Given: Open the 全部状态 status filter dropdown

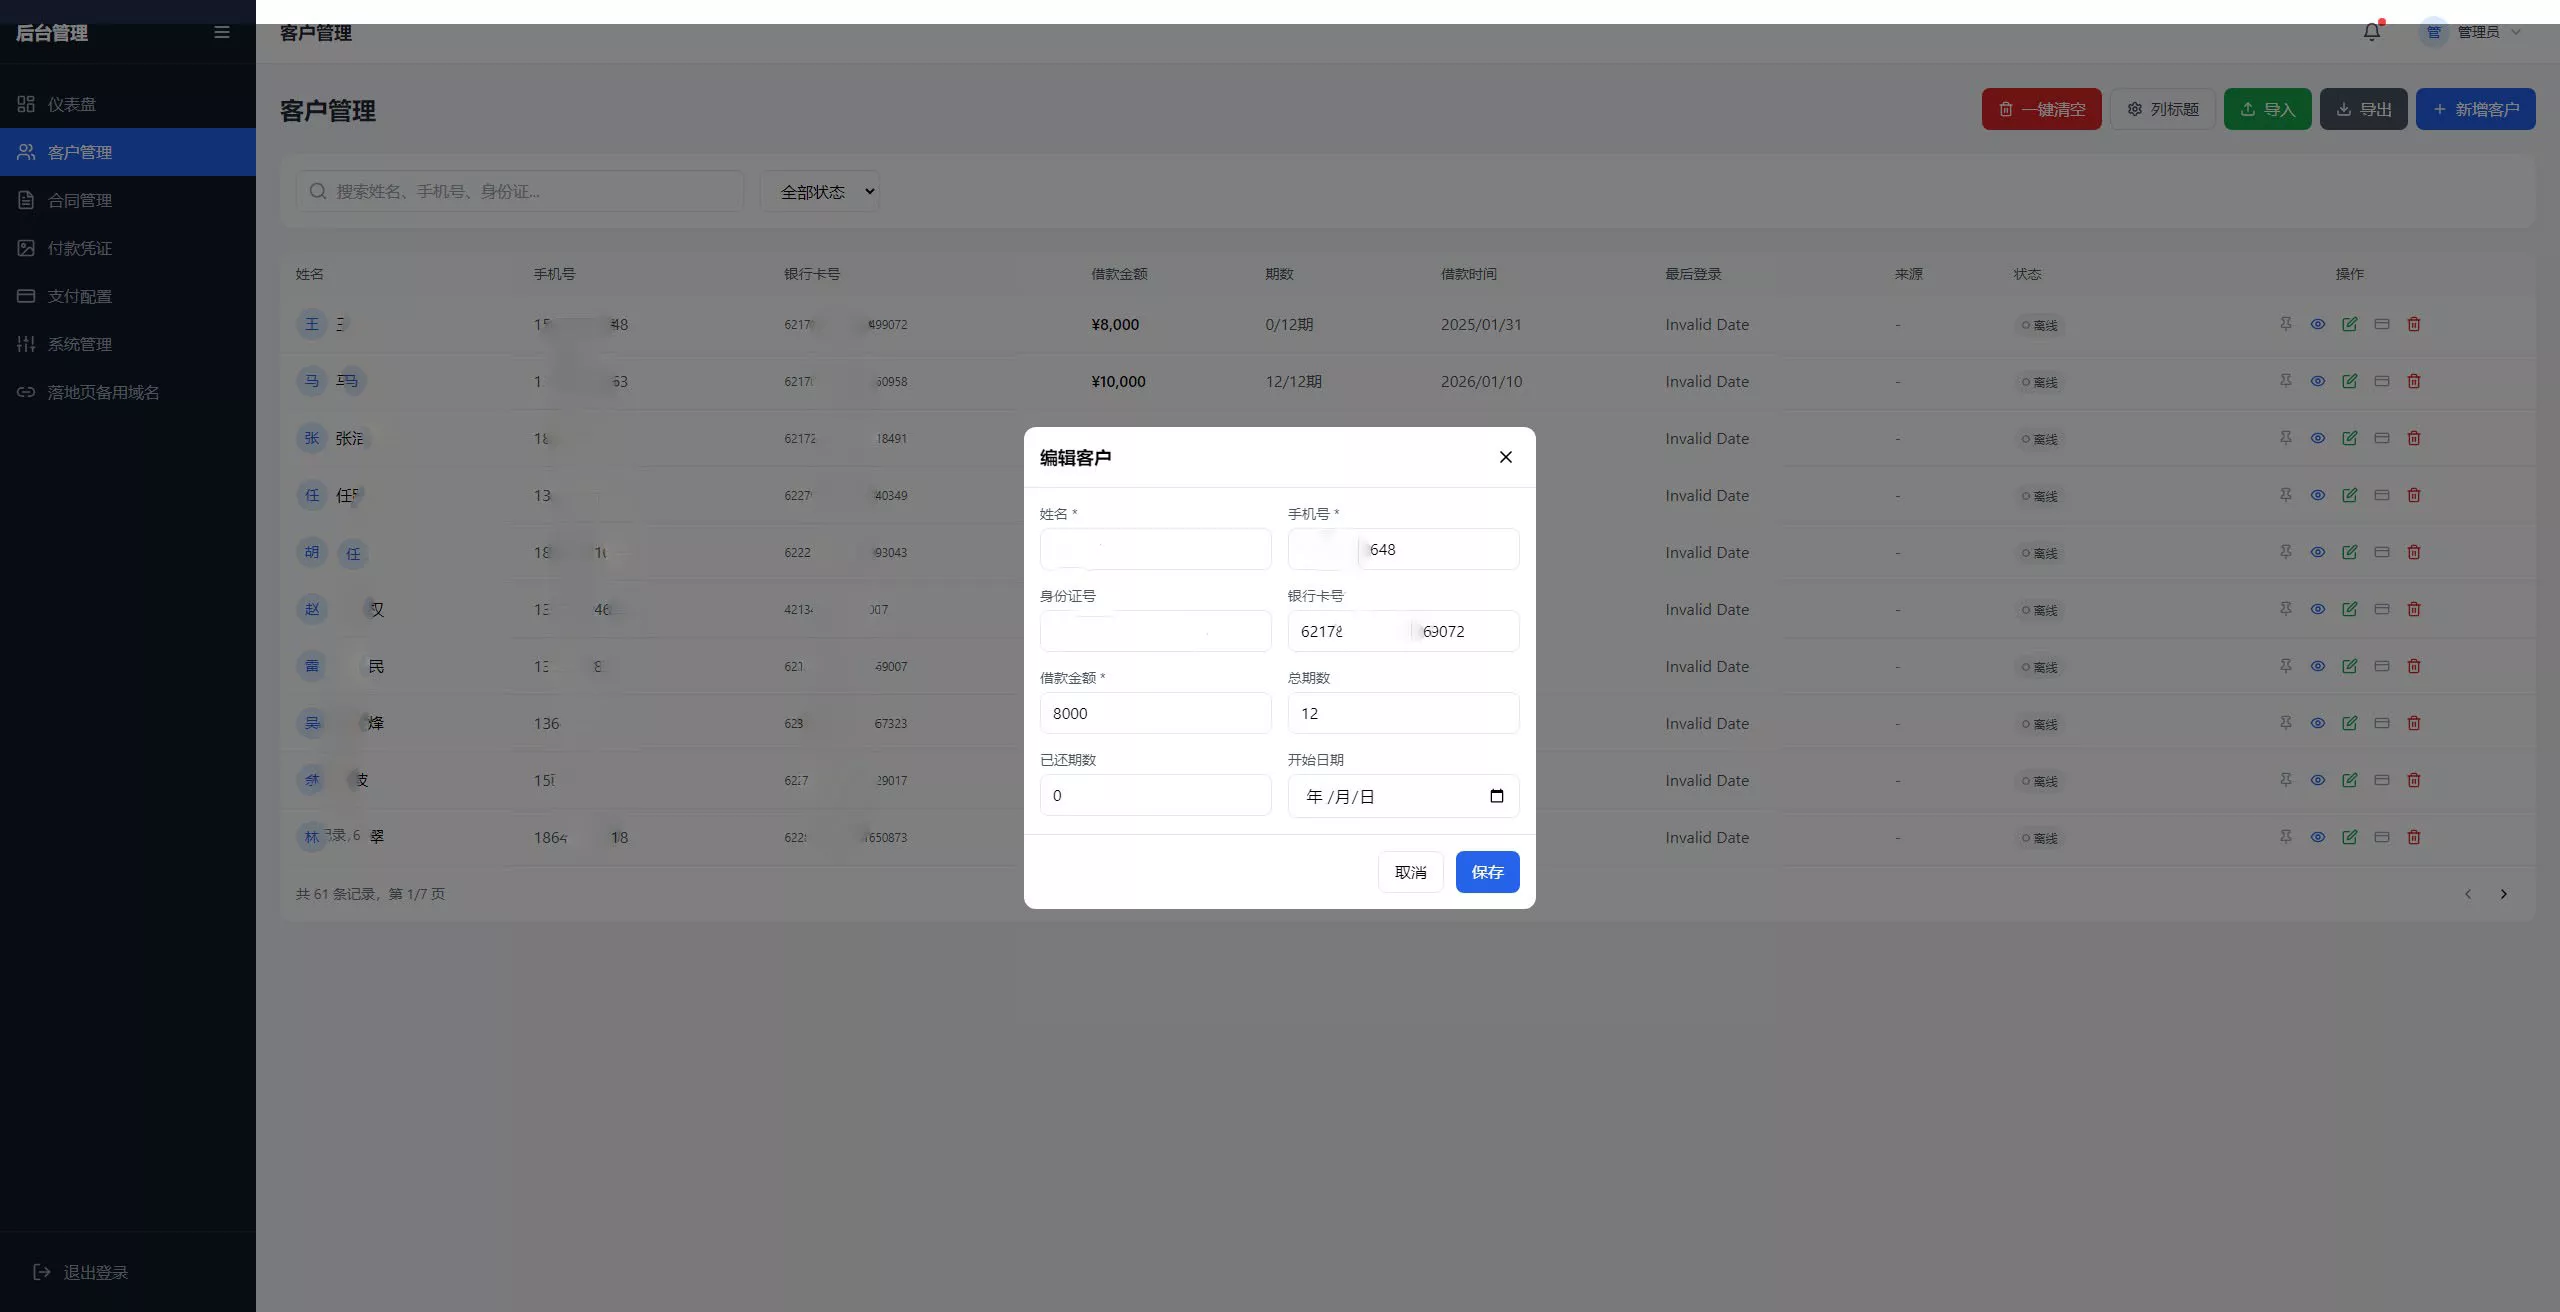Looking at the screenshot, I should point(819,191).
